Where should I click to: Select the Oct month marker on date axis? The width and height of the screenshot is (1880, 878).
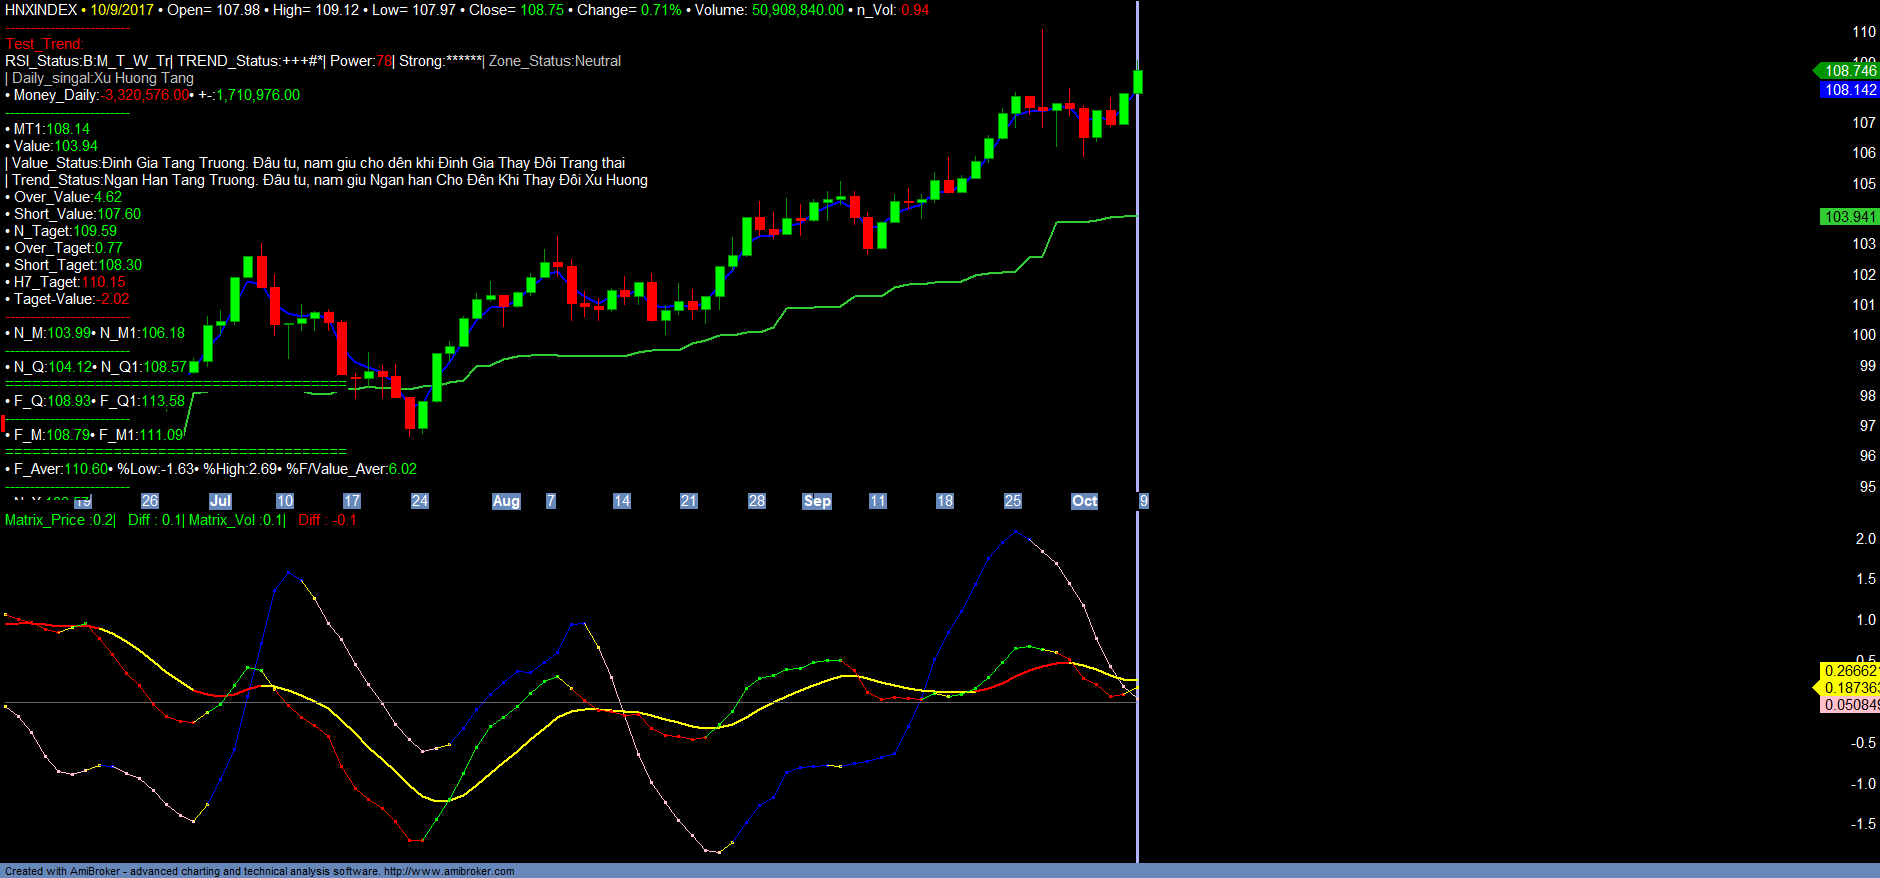(x=1084, y=501)
